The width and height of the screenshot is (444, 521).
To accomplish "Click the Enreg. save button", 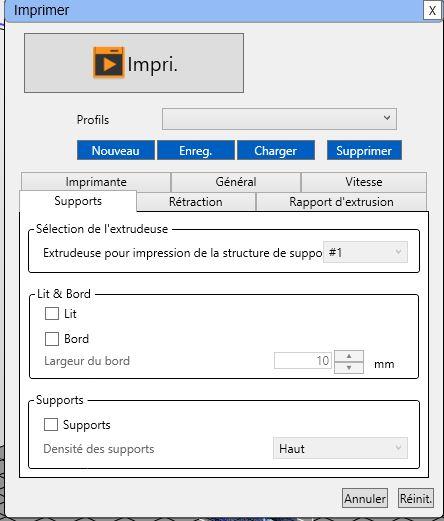I will point(196,150).
